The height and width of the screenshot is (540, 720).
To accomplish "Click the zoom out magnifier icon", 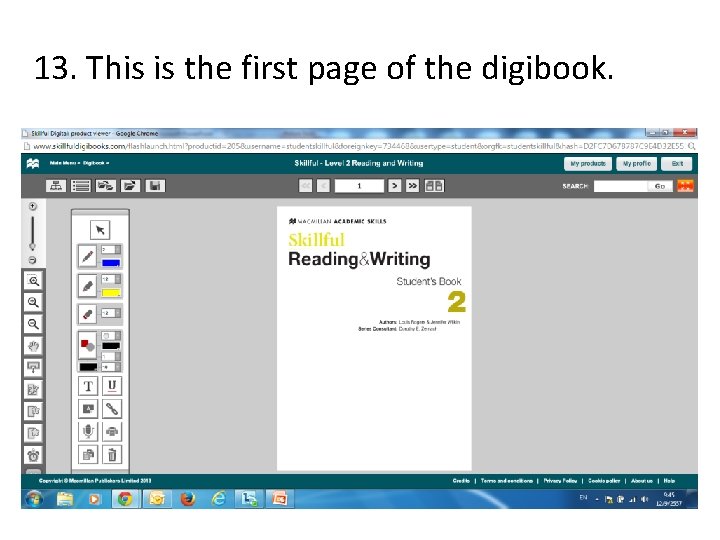I will pos(33,324).
